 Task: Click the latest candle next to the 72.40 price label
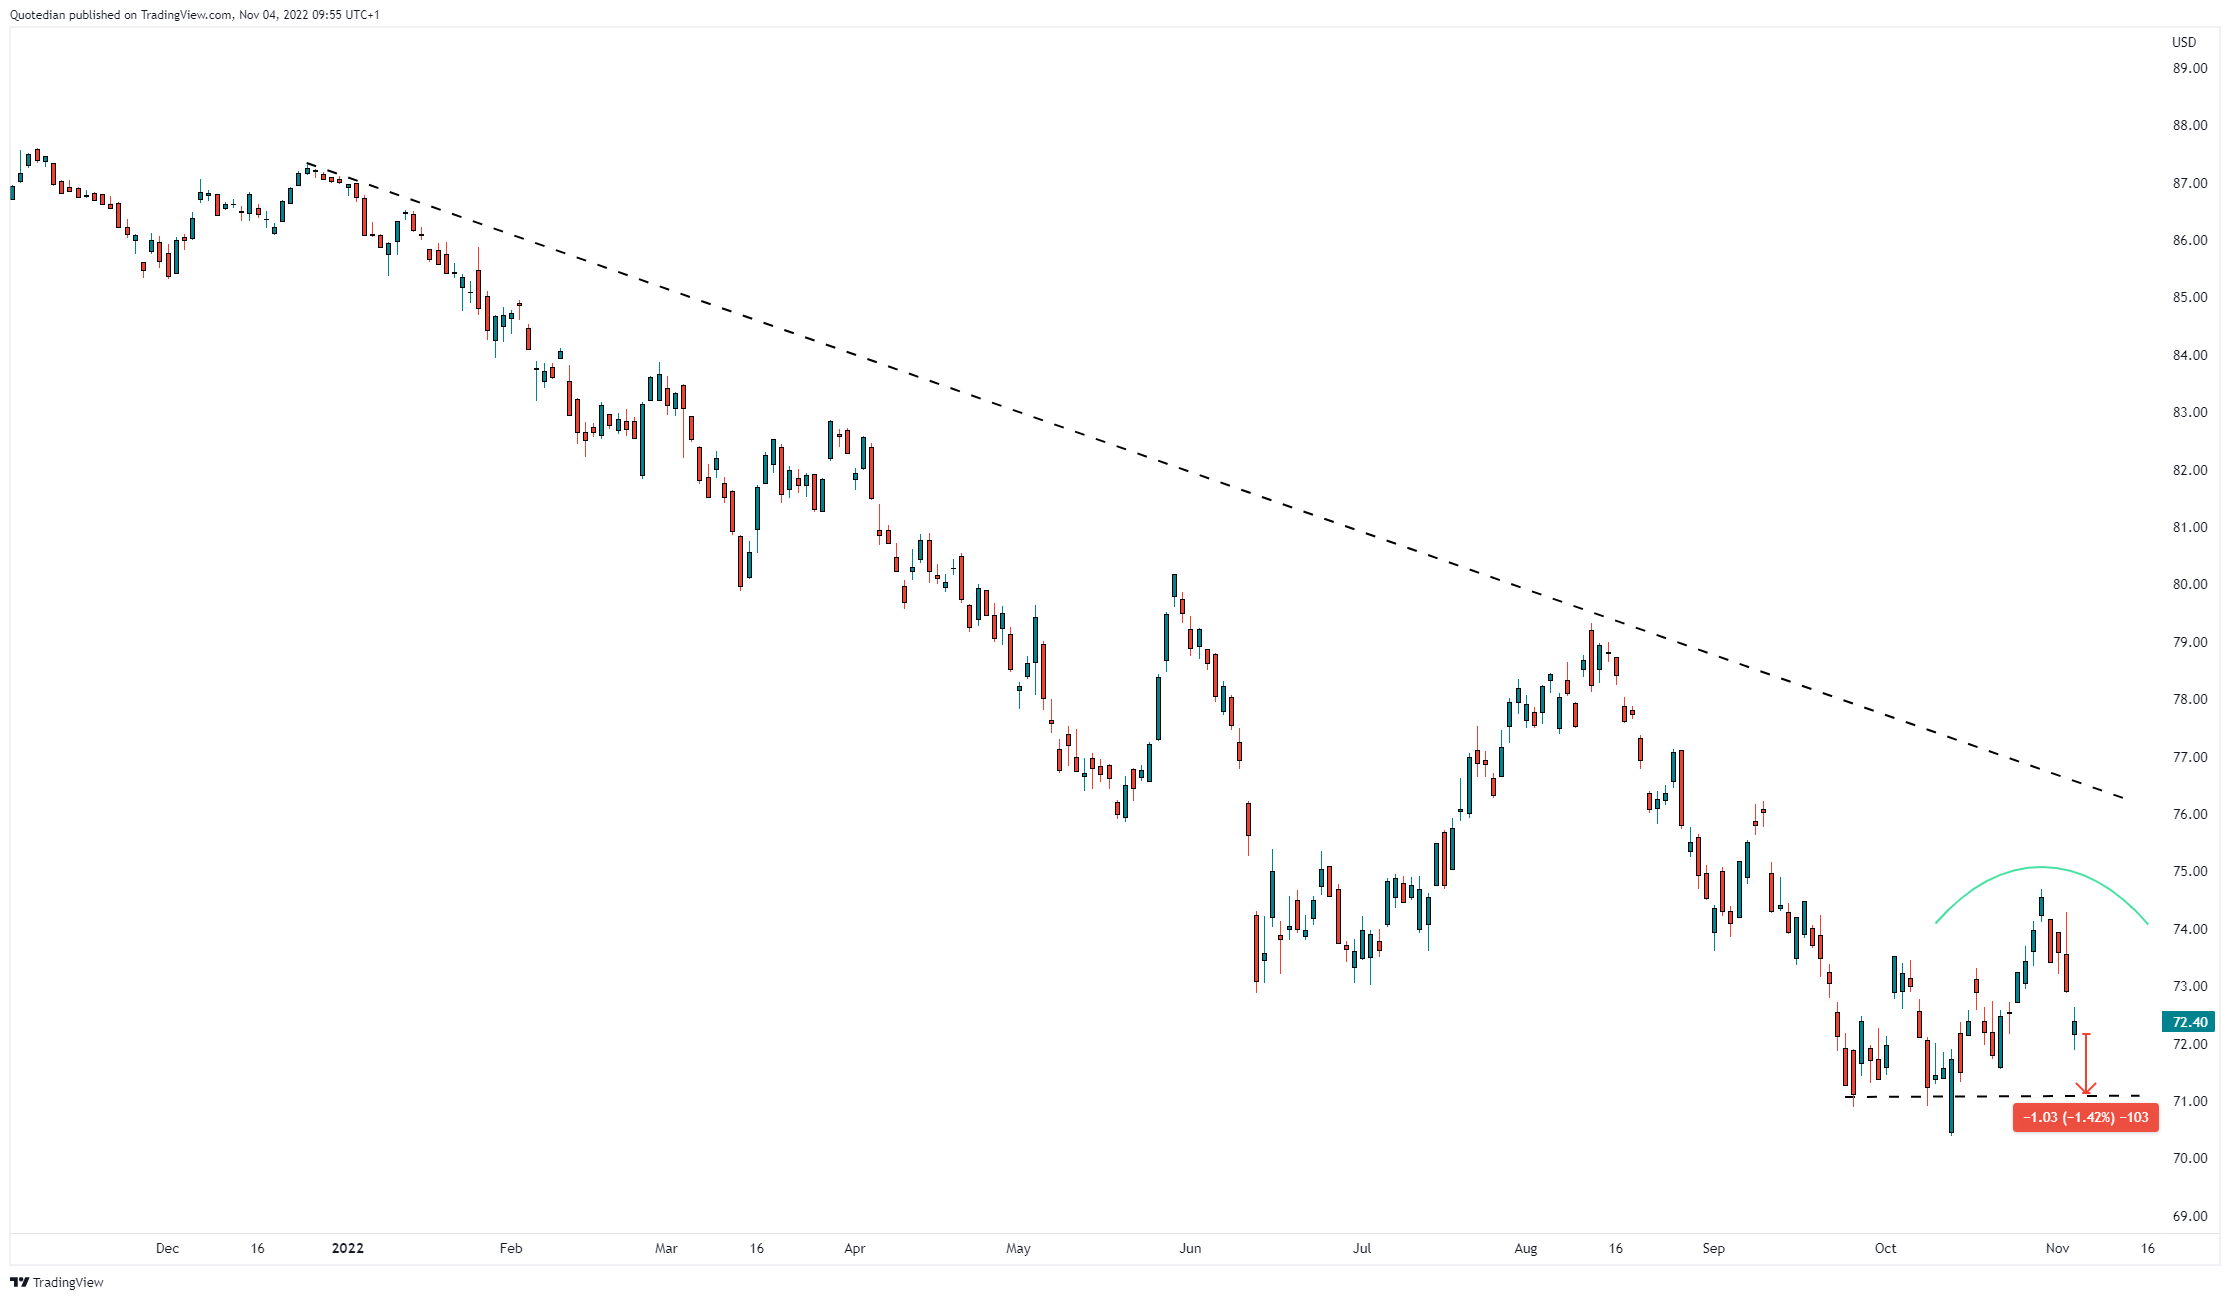(2075, 1027)
